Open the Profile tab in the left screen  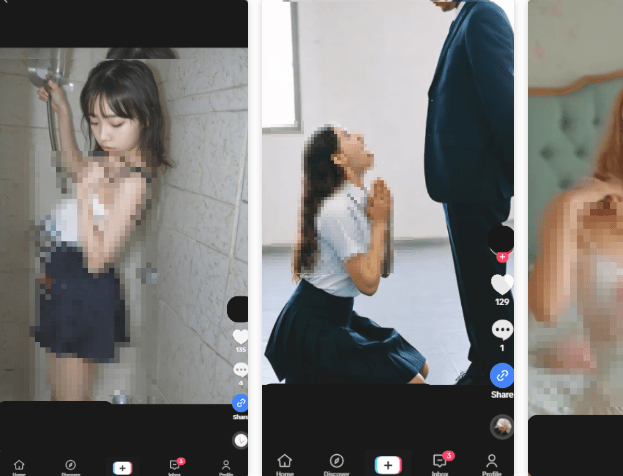[226, 467]
